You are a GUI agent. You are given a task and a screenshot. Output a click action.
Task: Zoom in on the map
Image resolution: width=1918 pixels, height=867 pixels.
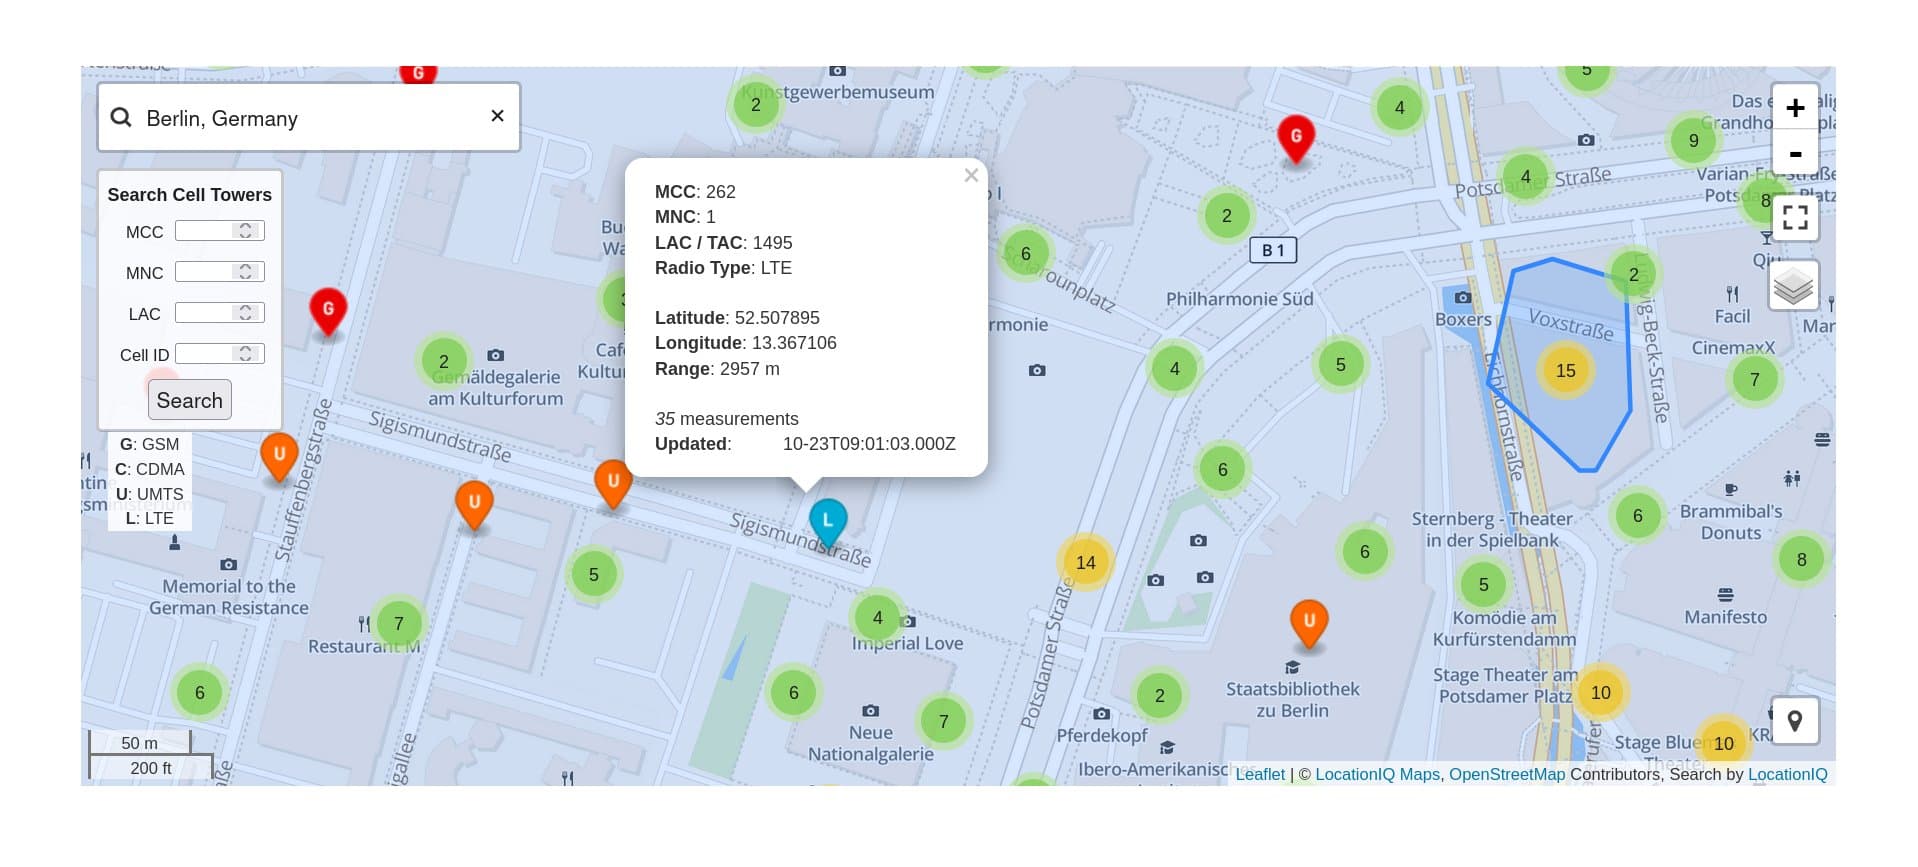(x=1795, y=108)
